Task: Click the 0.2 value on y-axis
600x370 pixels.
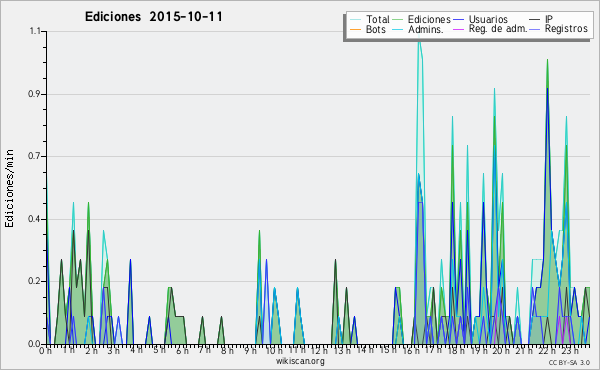Action: 34,281
